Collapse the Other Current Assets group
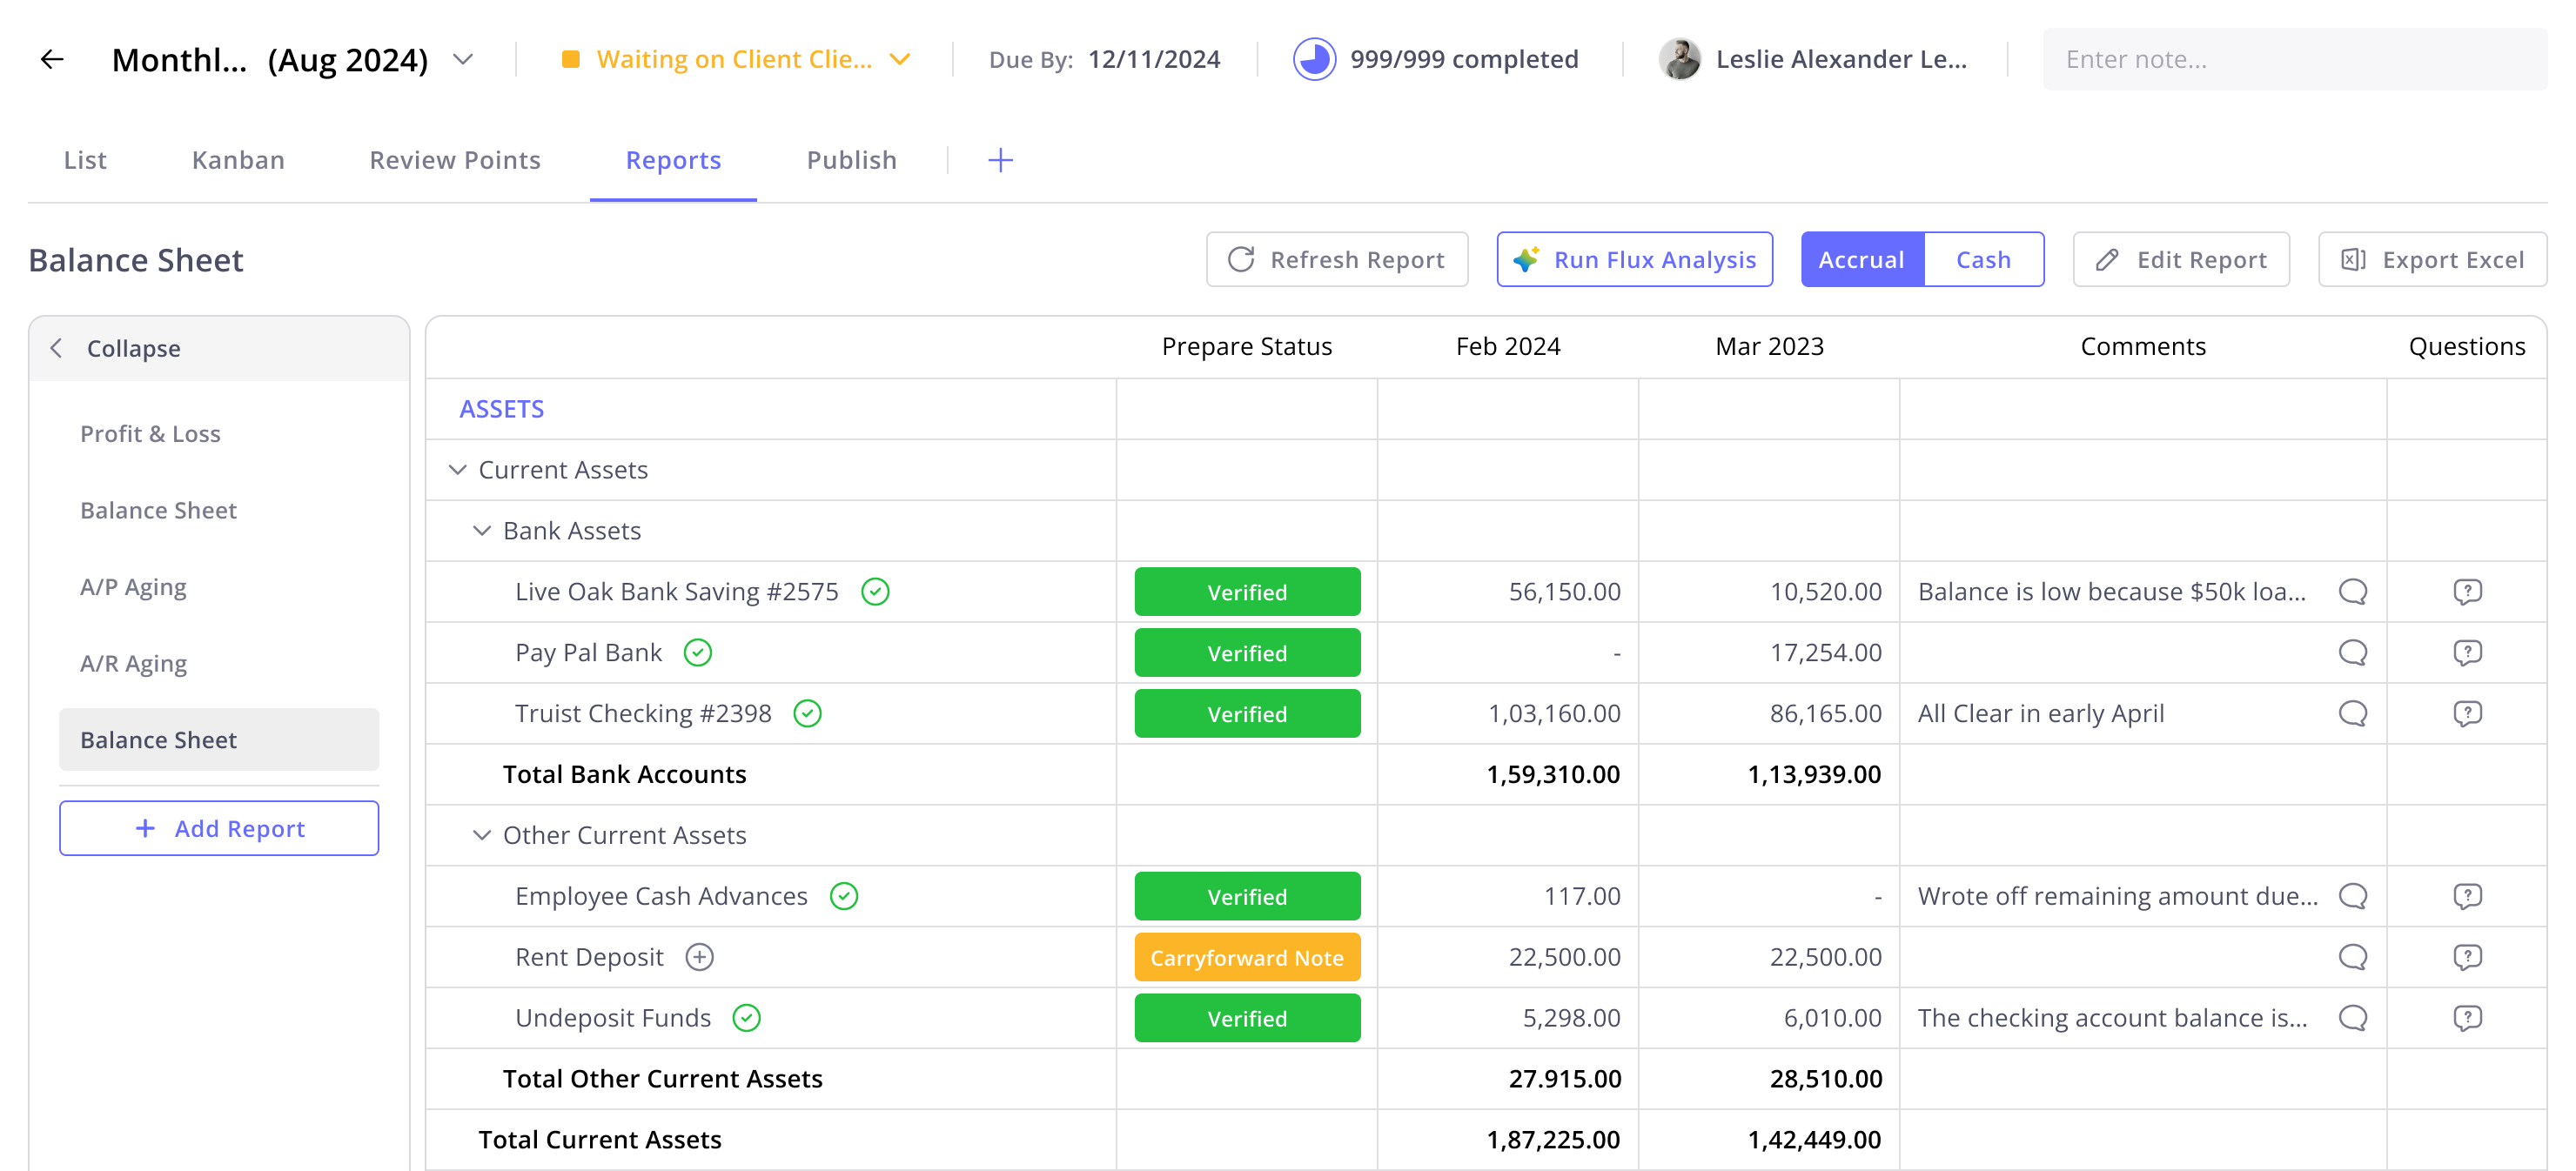The width and height of the screenshot is (2576, 1171). point(481,835)
